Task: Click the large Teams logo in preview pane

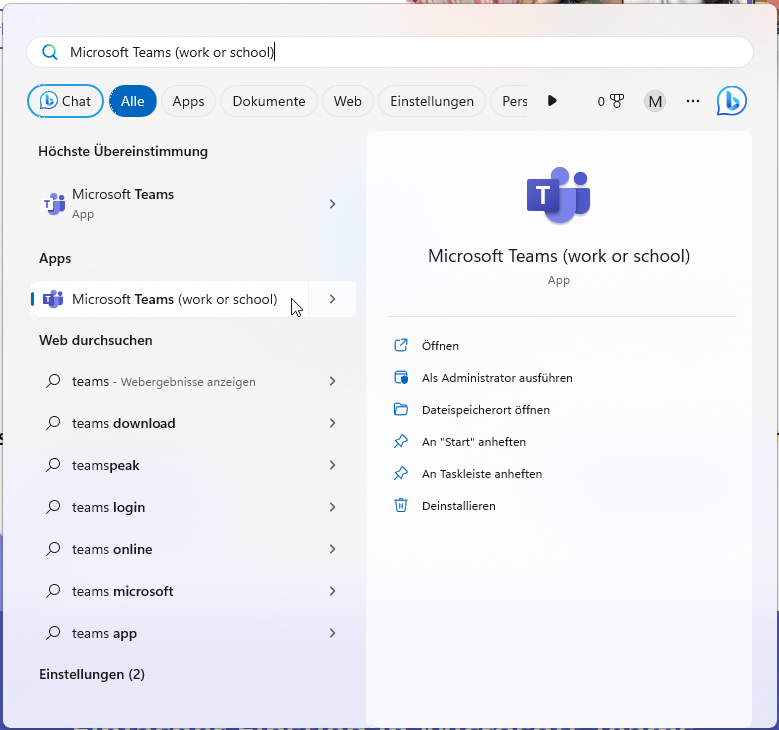Action: (558, 196)
